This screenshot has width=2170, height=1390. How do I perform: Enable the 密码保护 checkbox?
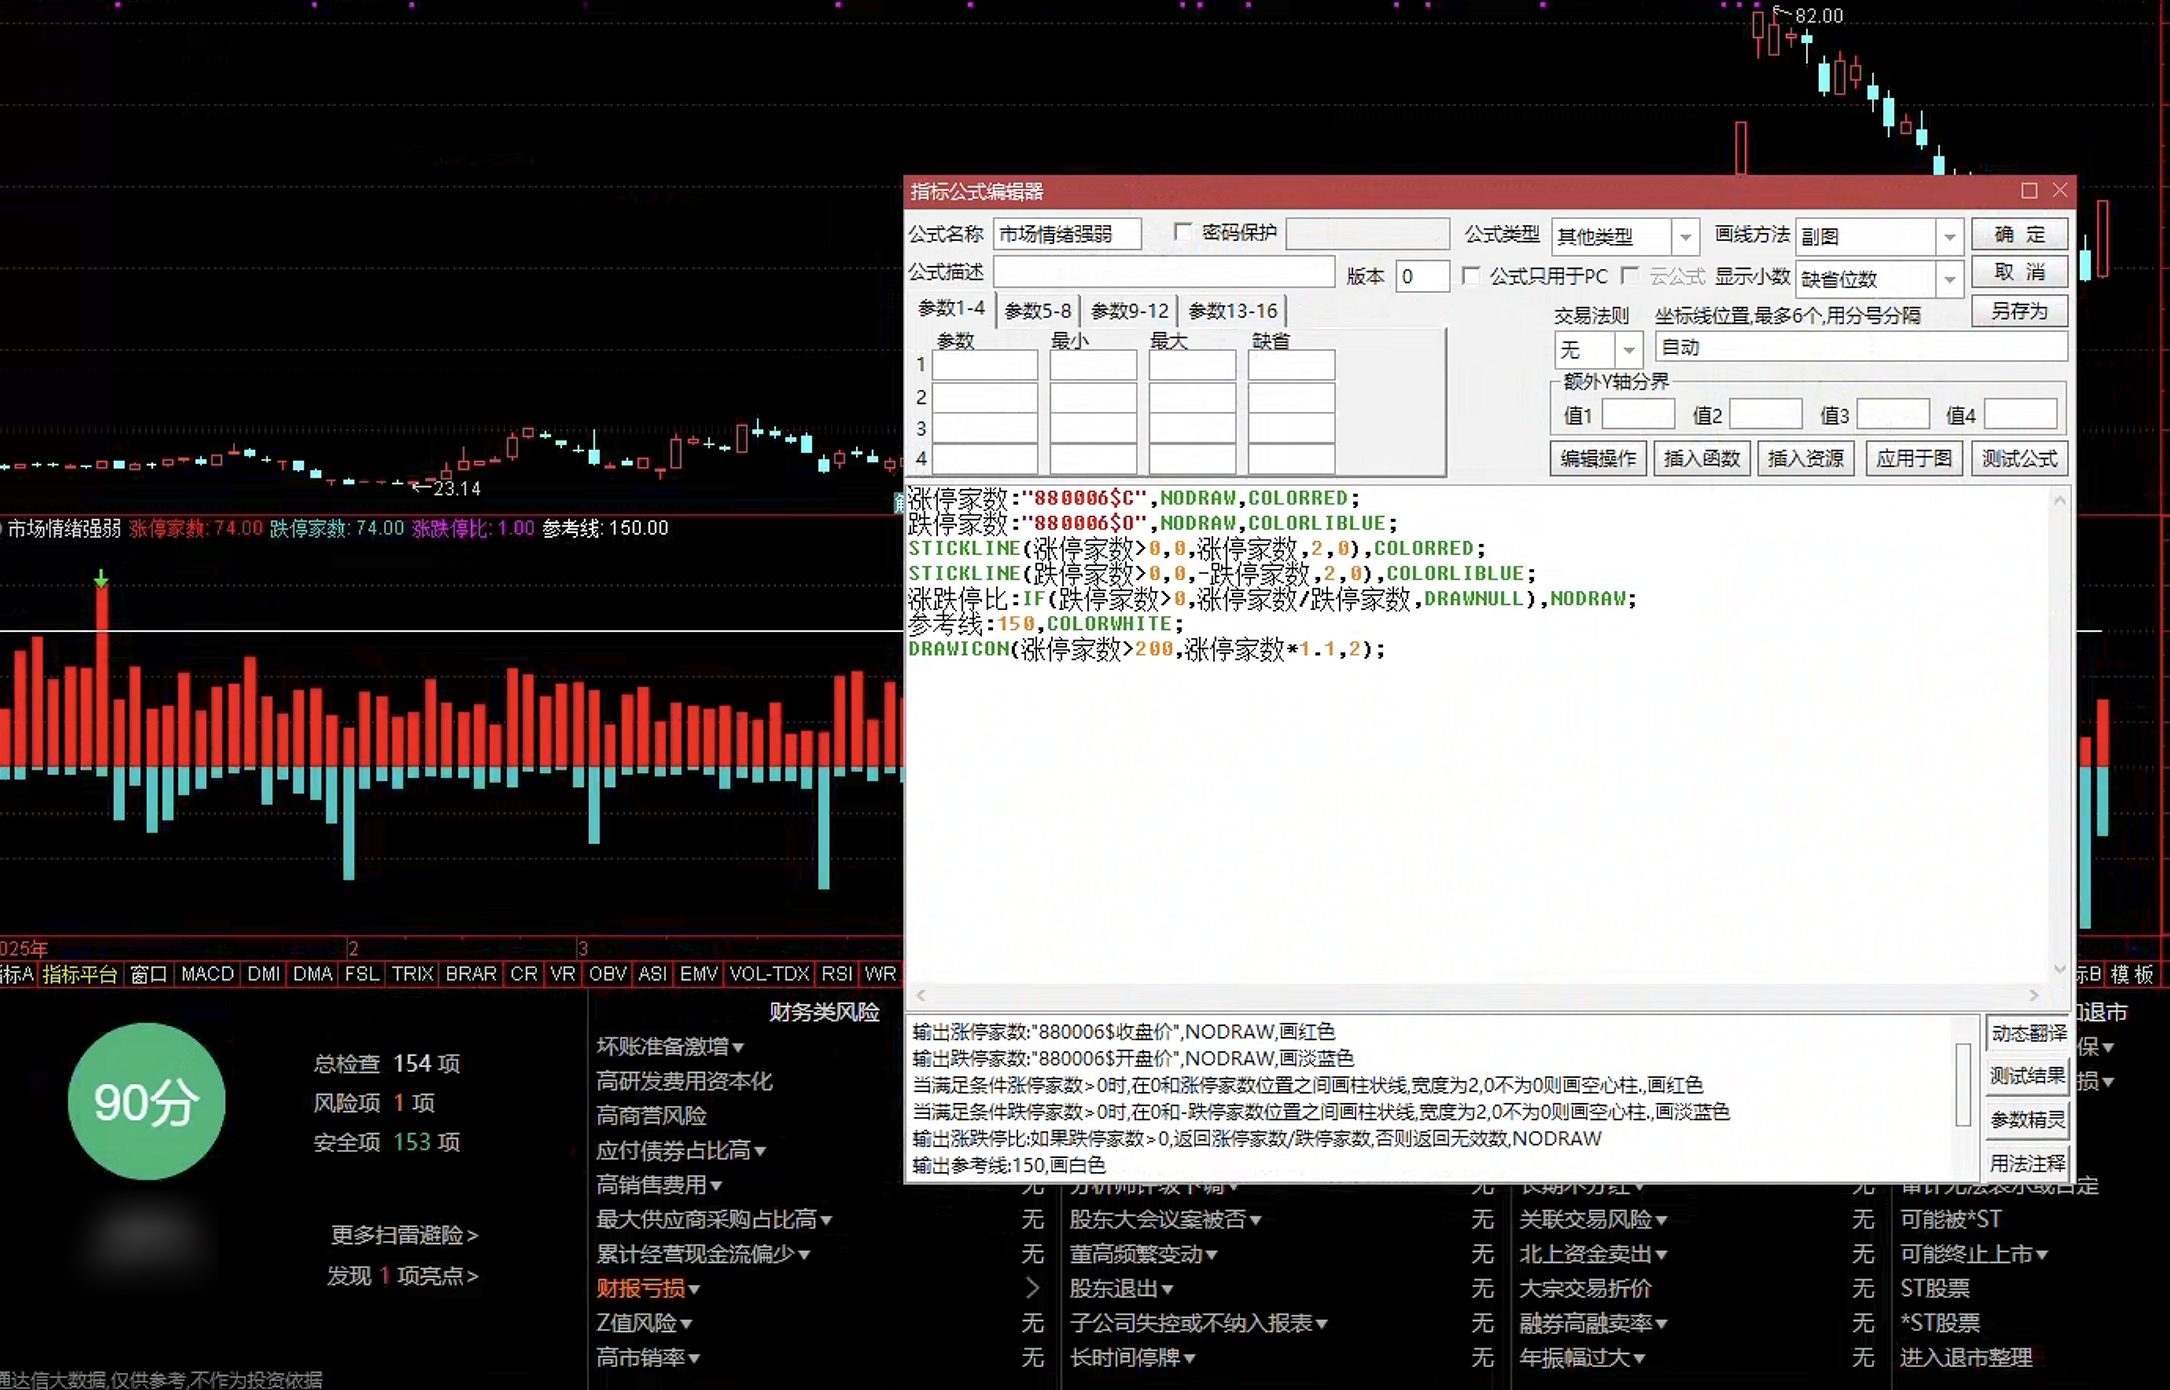pos(1183,232)
